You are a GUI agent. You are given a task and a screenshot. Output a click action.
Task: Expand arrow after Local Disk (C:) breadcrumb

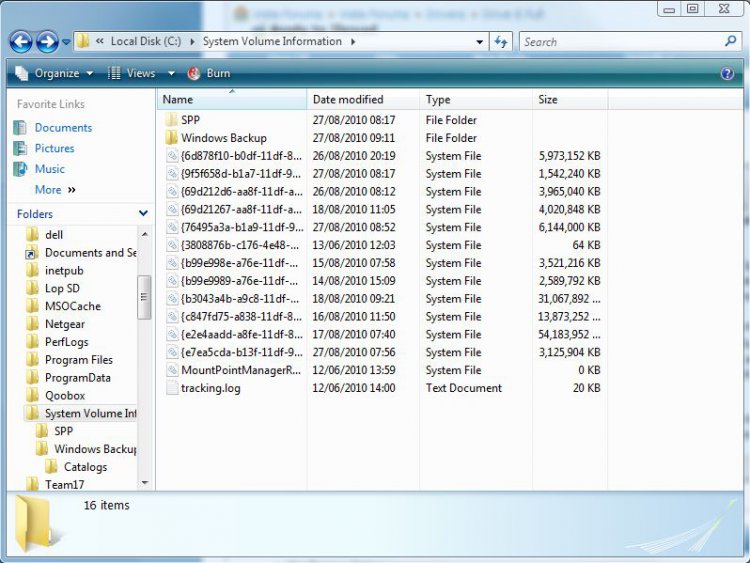click(x=192, y=42)
